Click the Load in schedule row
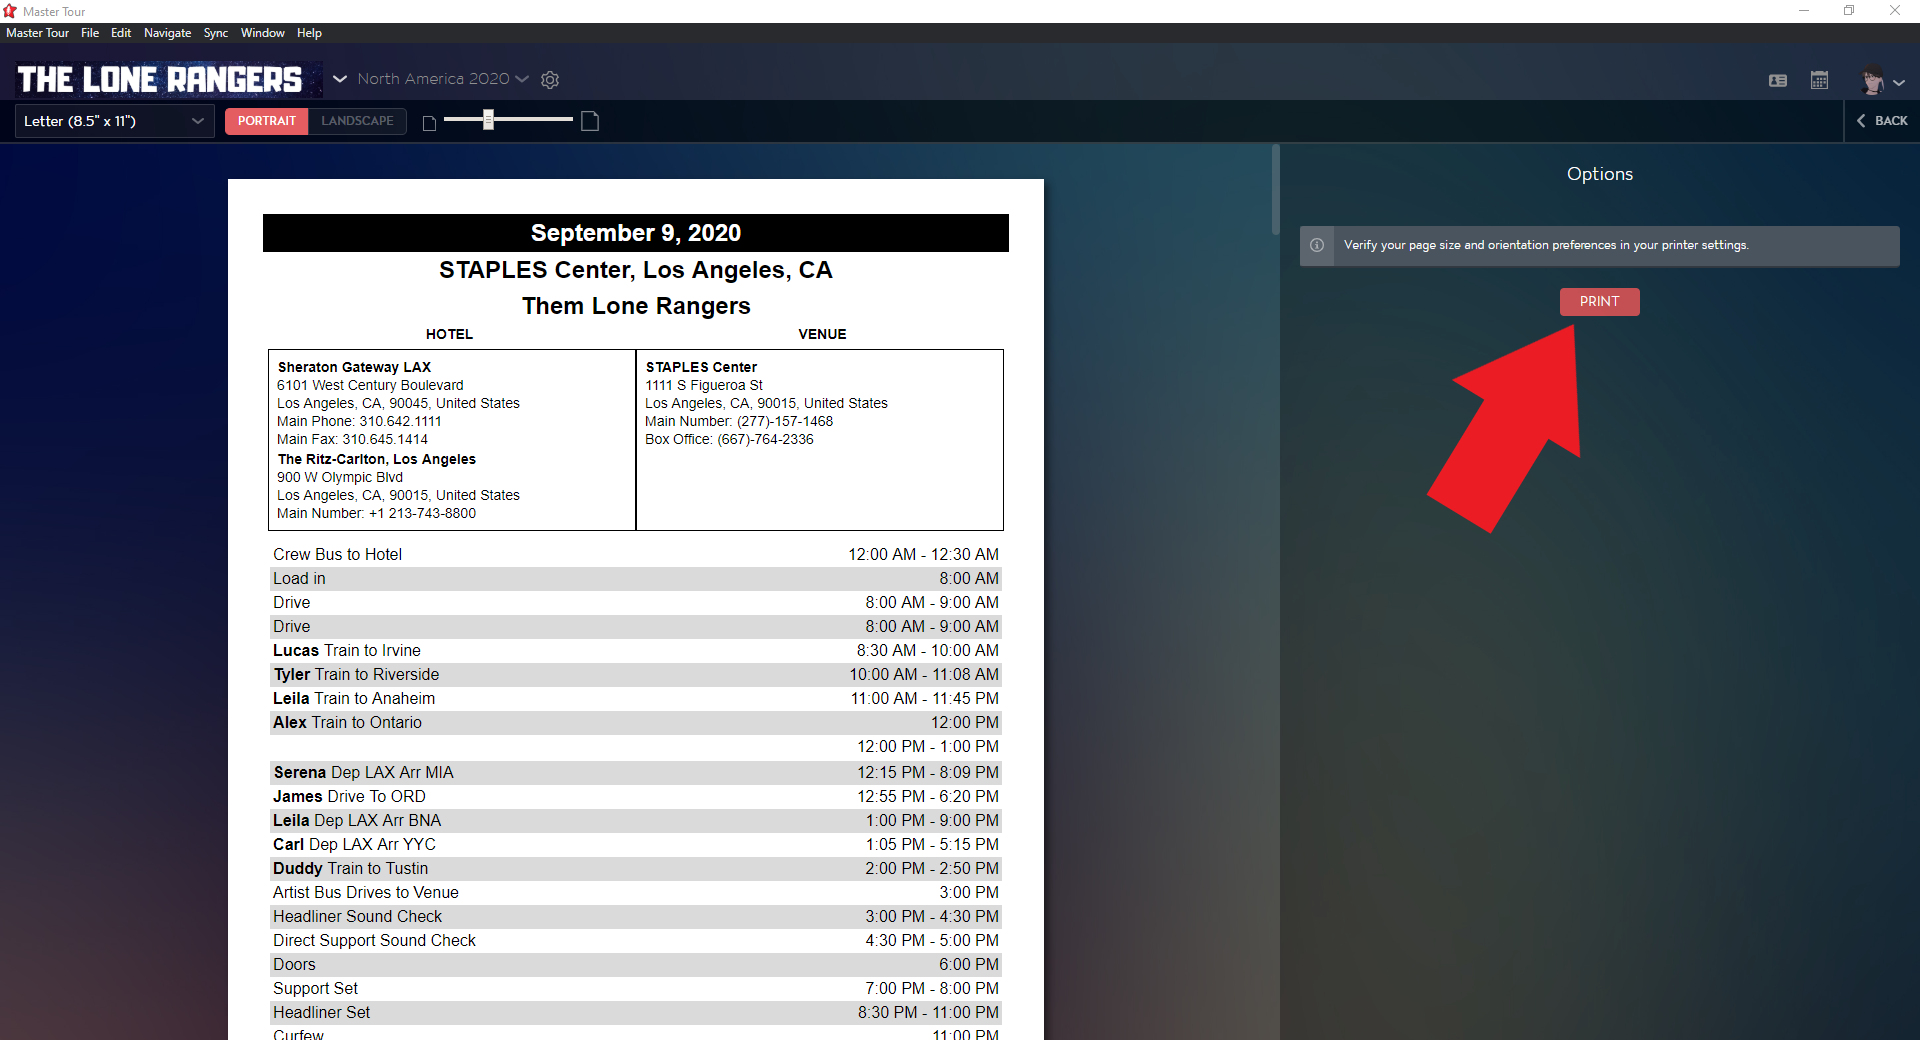The image size is (1920, 1040). click(636, 578)
